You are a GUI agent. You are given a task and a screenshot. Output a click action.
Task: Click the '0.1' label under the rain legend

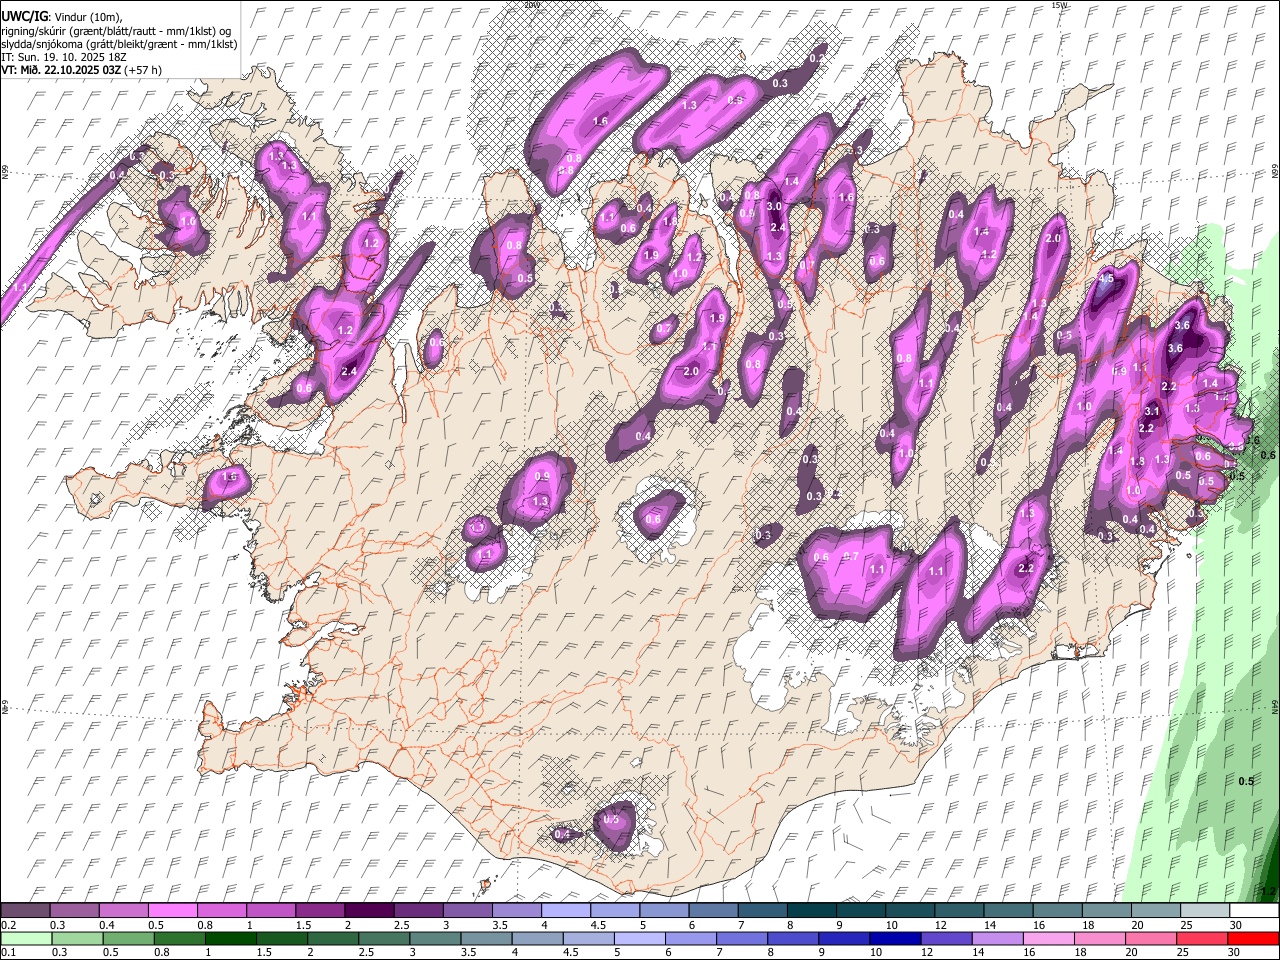pos(8,953)
